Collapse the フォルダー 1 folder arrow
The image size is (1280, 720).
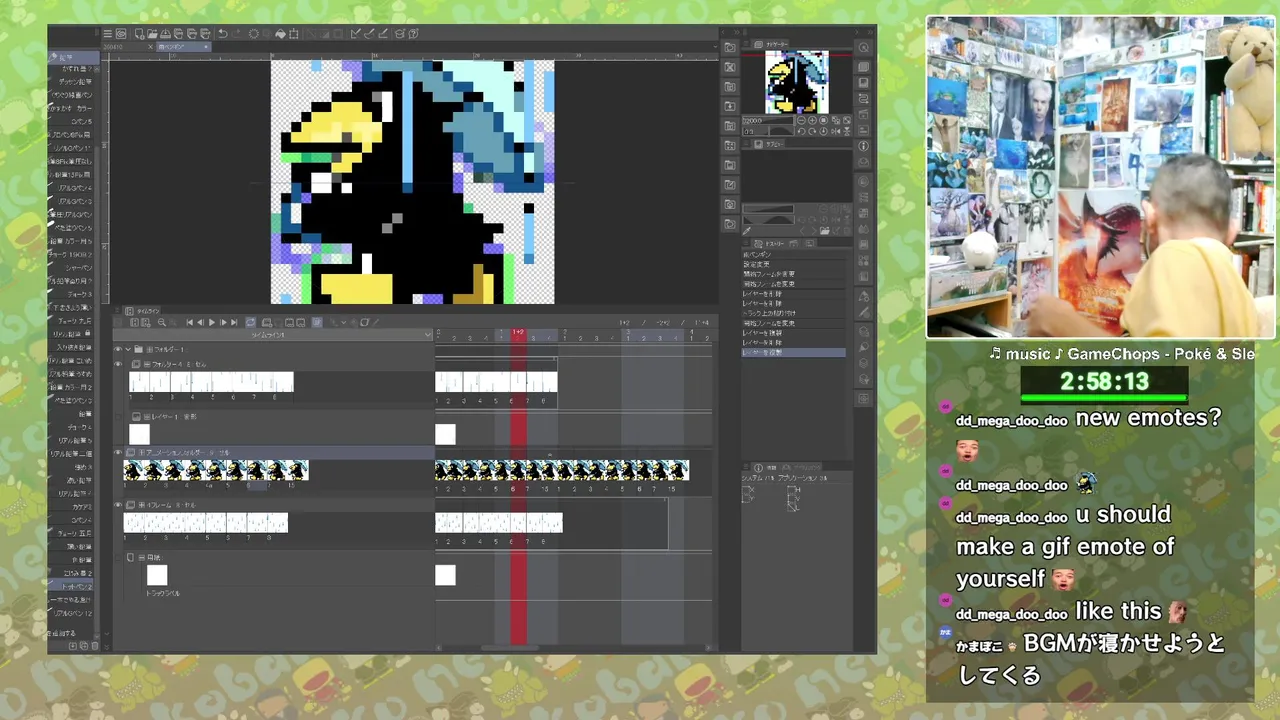pyautogui.click(x=128, y=349)
